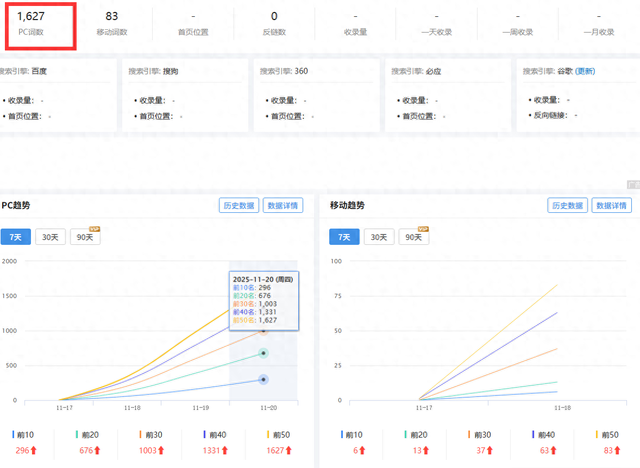Toggle the 前10 legend in 移动趋势
This screenshot has width=640, height=468.
352,435
